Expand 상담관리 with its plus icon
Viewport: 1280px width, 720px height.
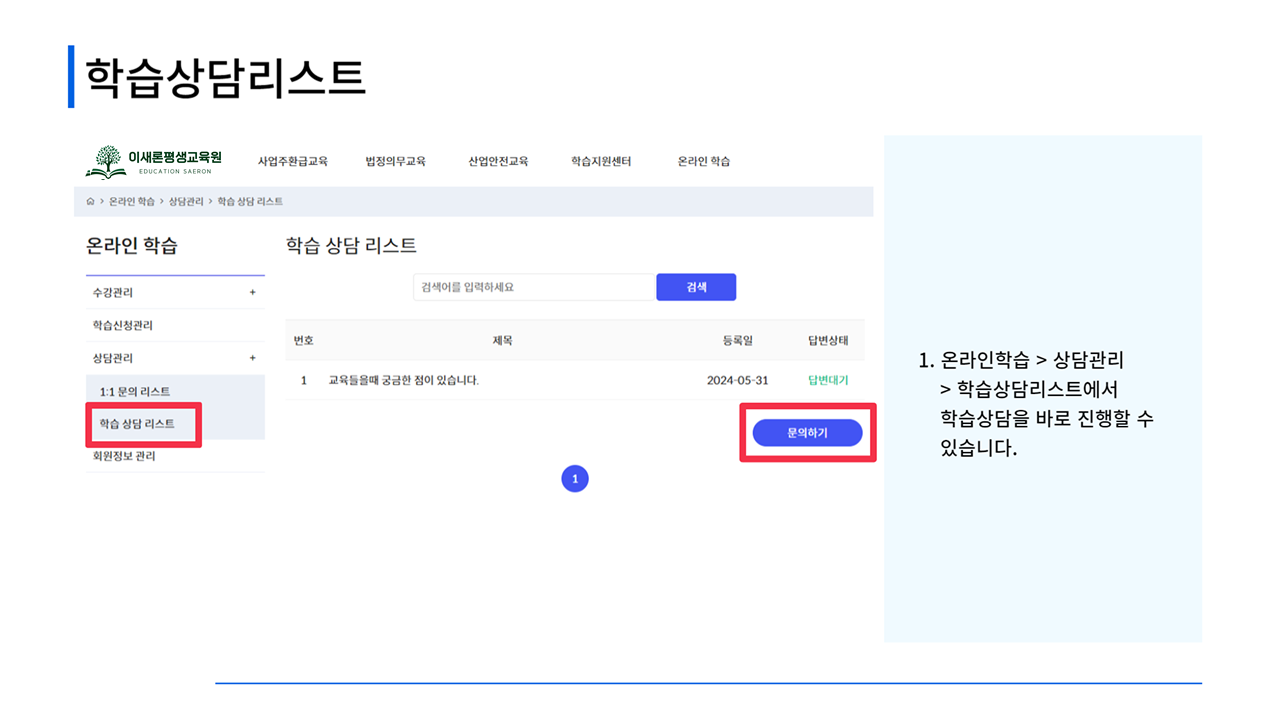tap(252, 358)
